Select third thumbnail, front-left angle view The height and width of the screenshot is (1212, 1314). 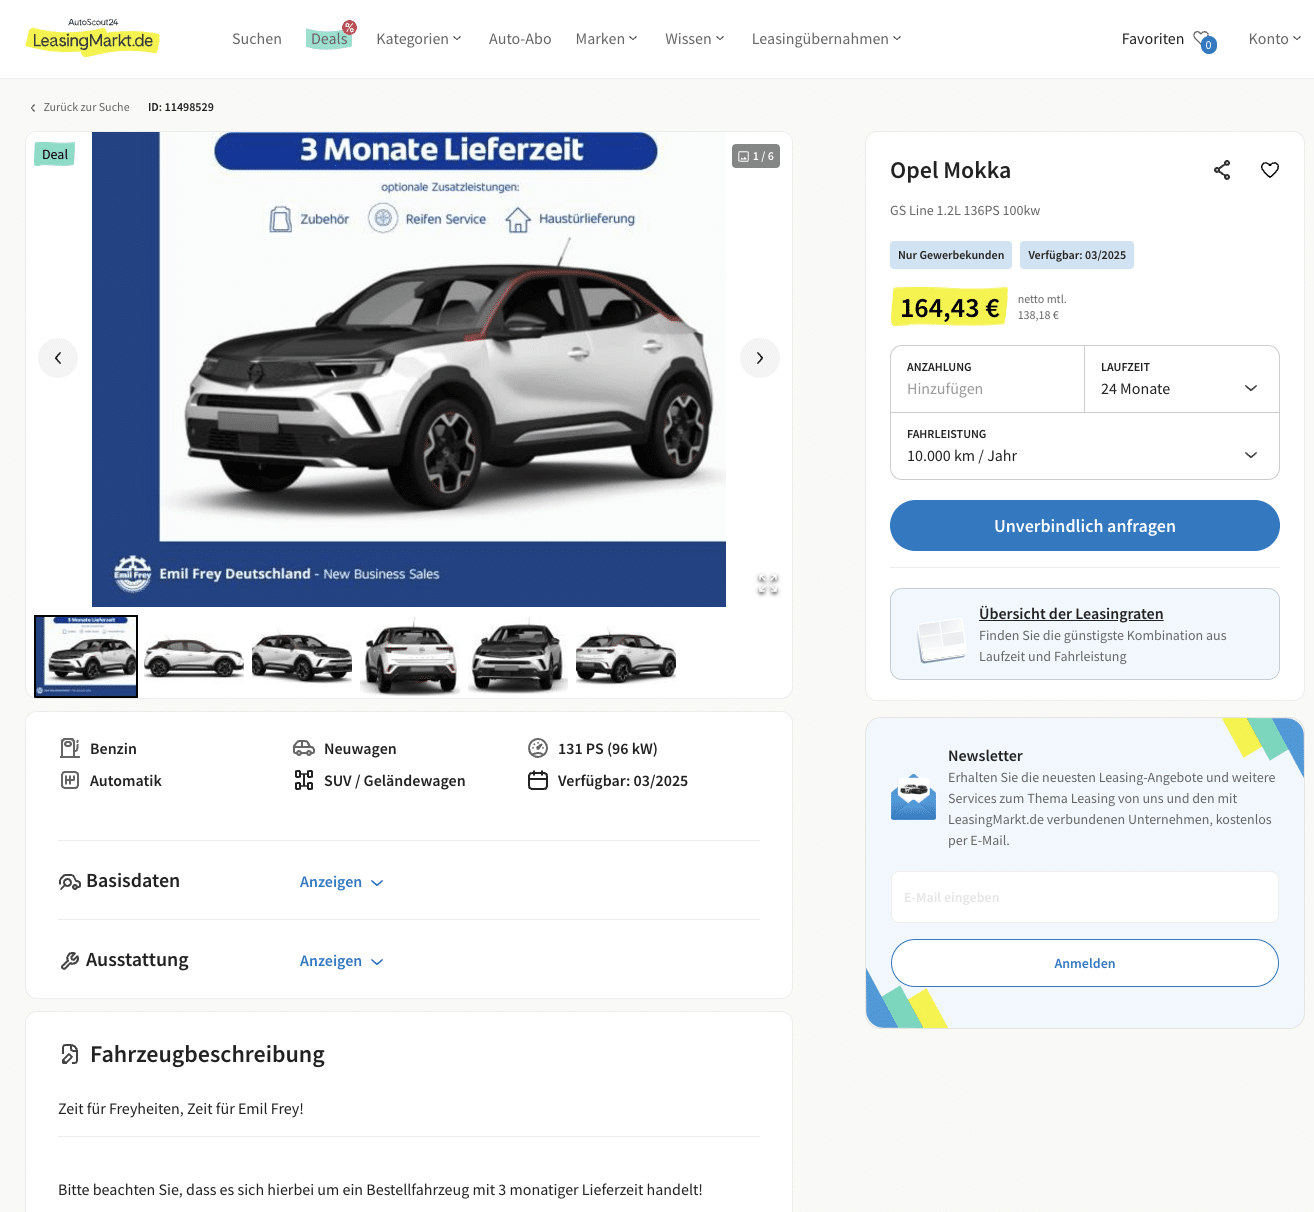302,656
